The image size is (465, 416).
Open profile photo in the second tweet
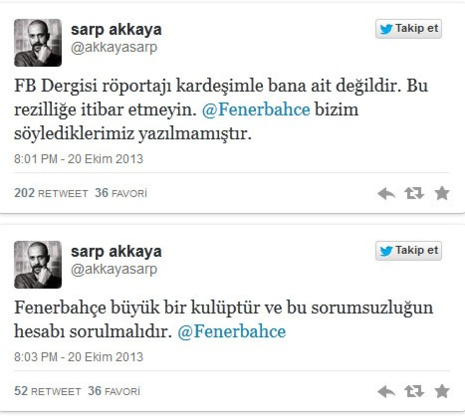(x=38, y=265)
